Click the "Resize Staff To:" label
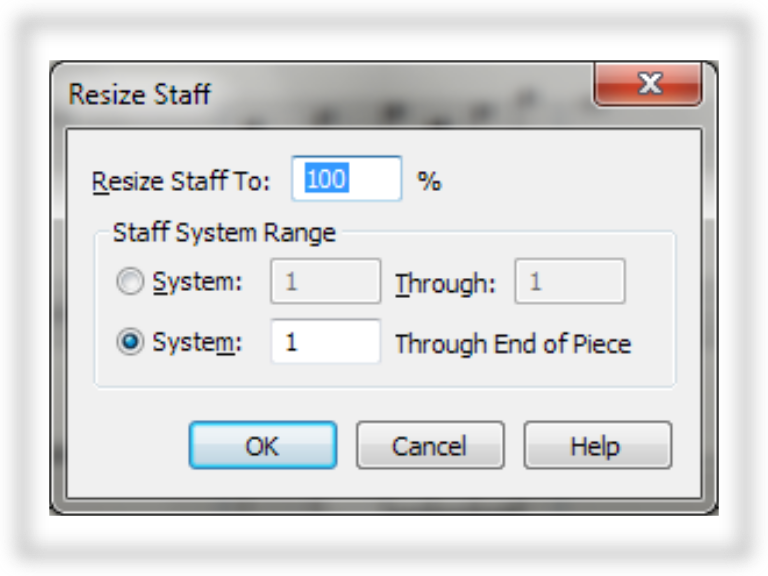768x576 pixels. pos(181,182)
